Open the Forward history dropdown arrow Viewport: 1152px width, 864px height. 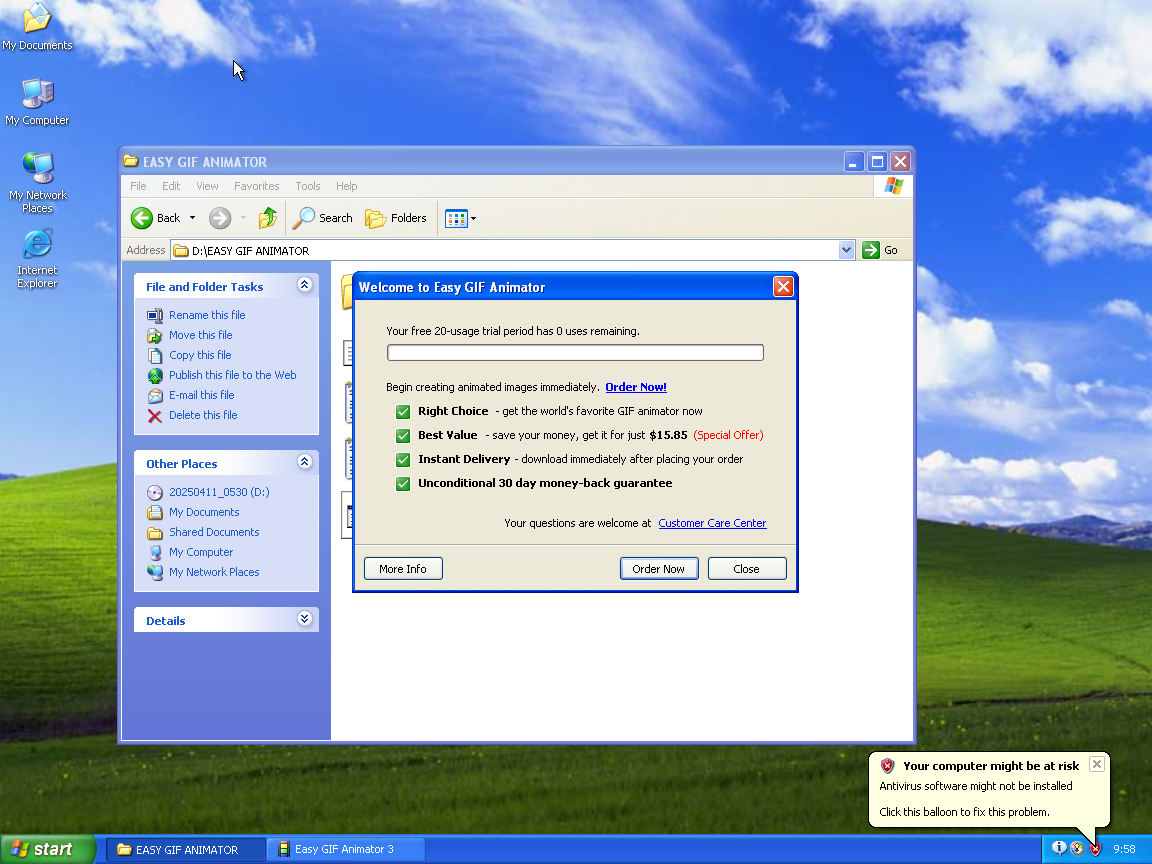point(243,218)
